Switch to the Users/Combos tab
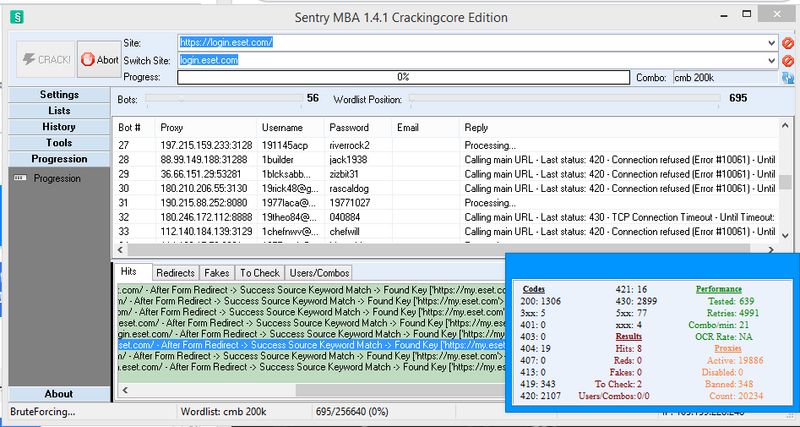The image size is (800, 427). pos(319,273)
